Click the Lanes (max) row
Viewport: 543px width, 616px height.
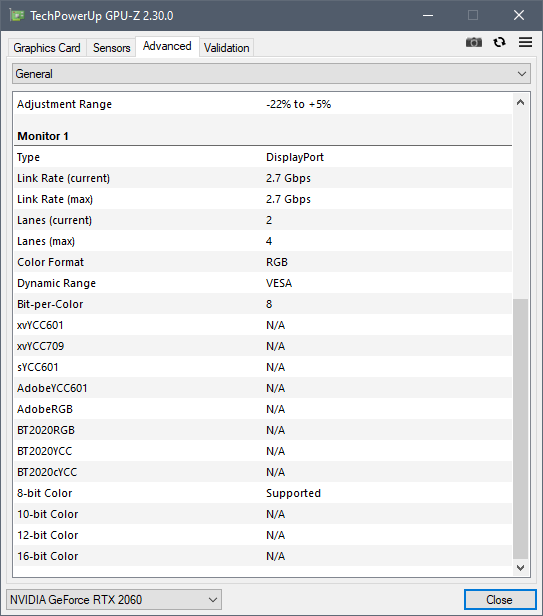click(x=263, y=241)
